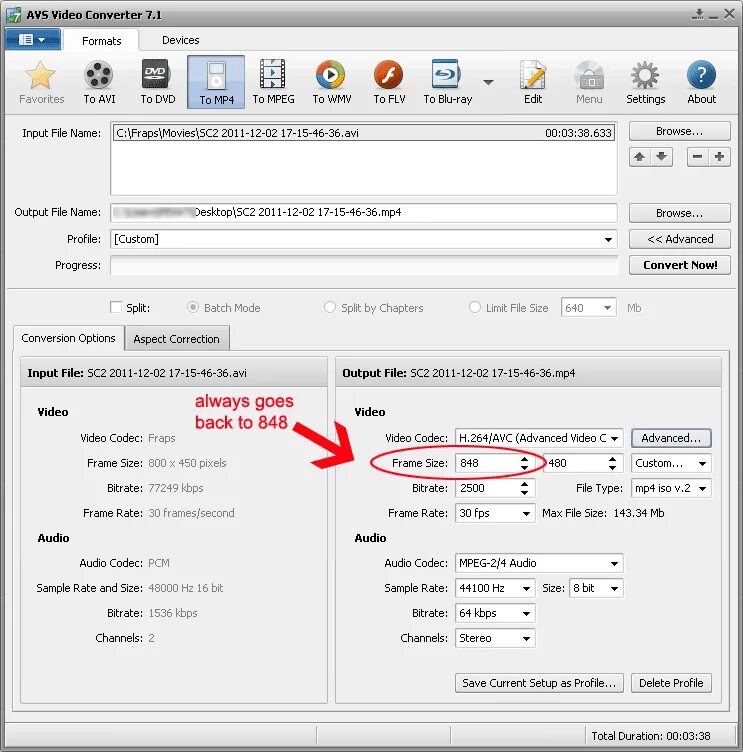Remove input file with minus button
The height and width of the screenshot is (752, 743).
(x=697, y=157)
